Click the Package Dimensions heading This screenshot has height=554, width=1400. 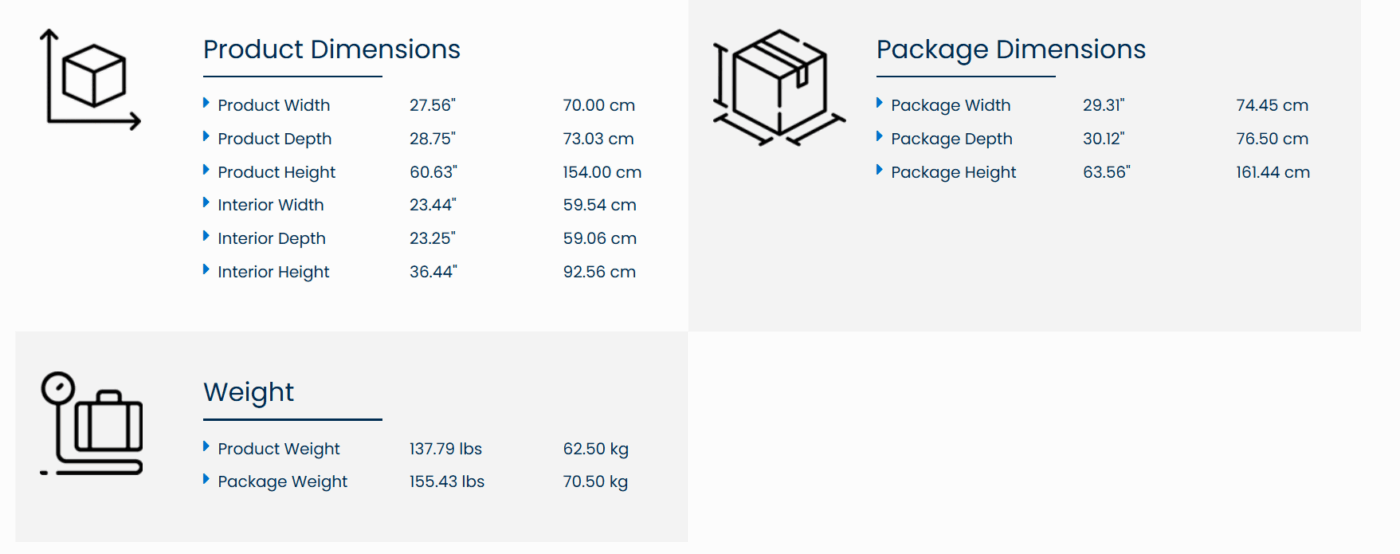(x=1010, y=50)
